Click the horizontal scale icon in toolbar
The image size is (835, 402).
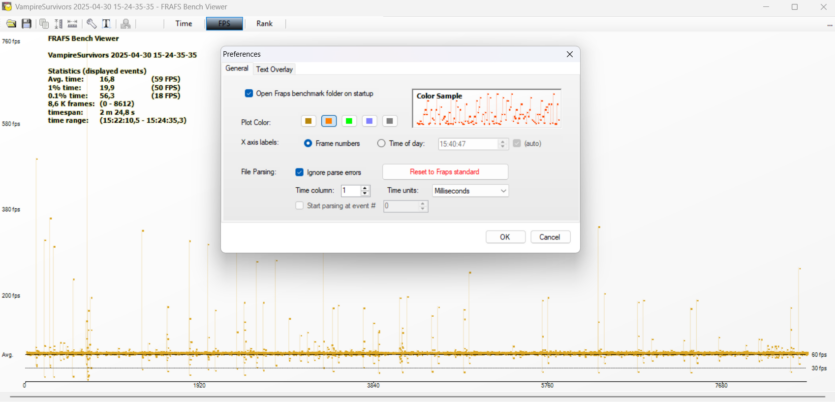72,23
